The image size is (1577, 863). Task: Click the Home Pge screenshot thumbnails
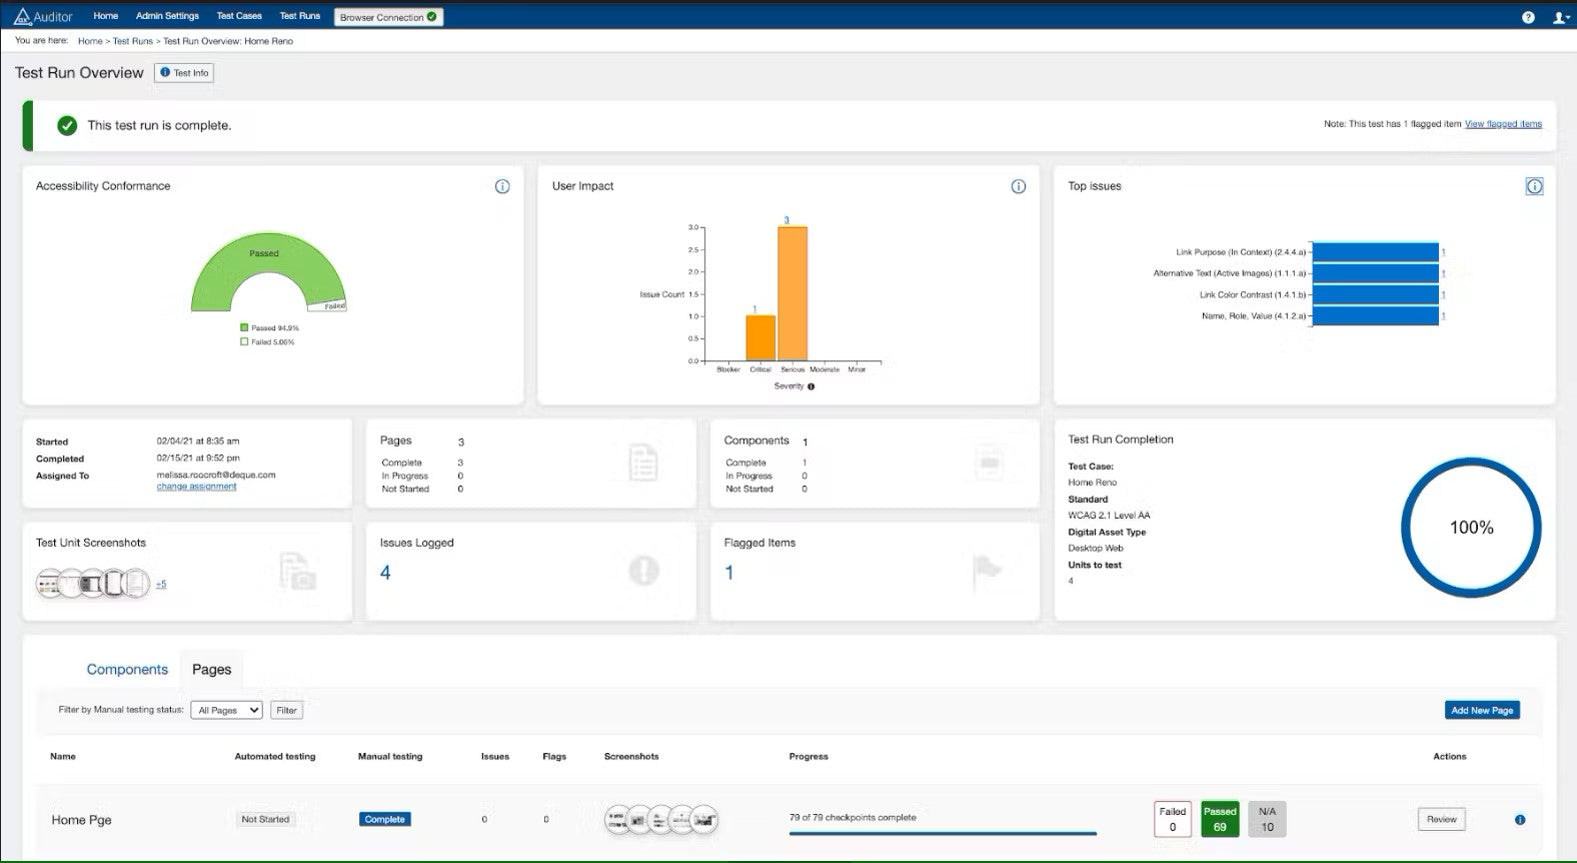661,820
